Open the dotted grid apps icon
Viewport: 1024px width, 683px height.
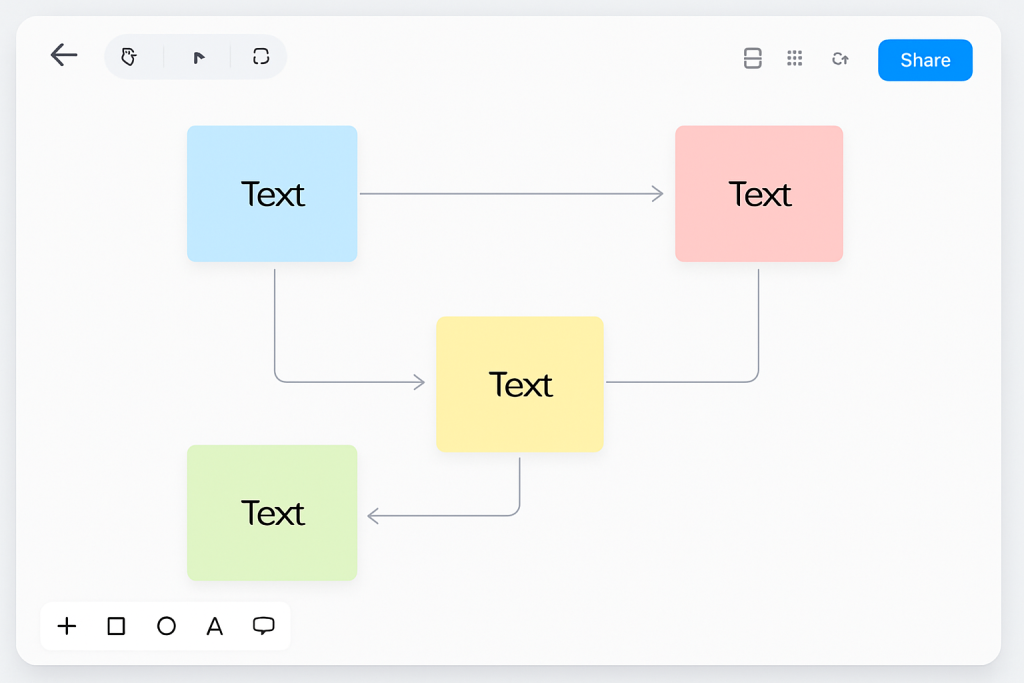click(794, 59)
